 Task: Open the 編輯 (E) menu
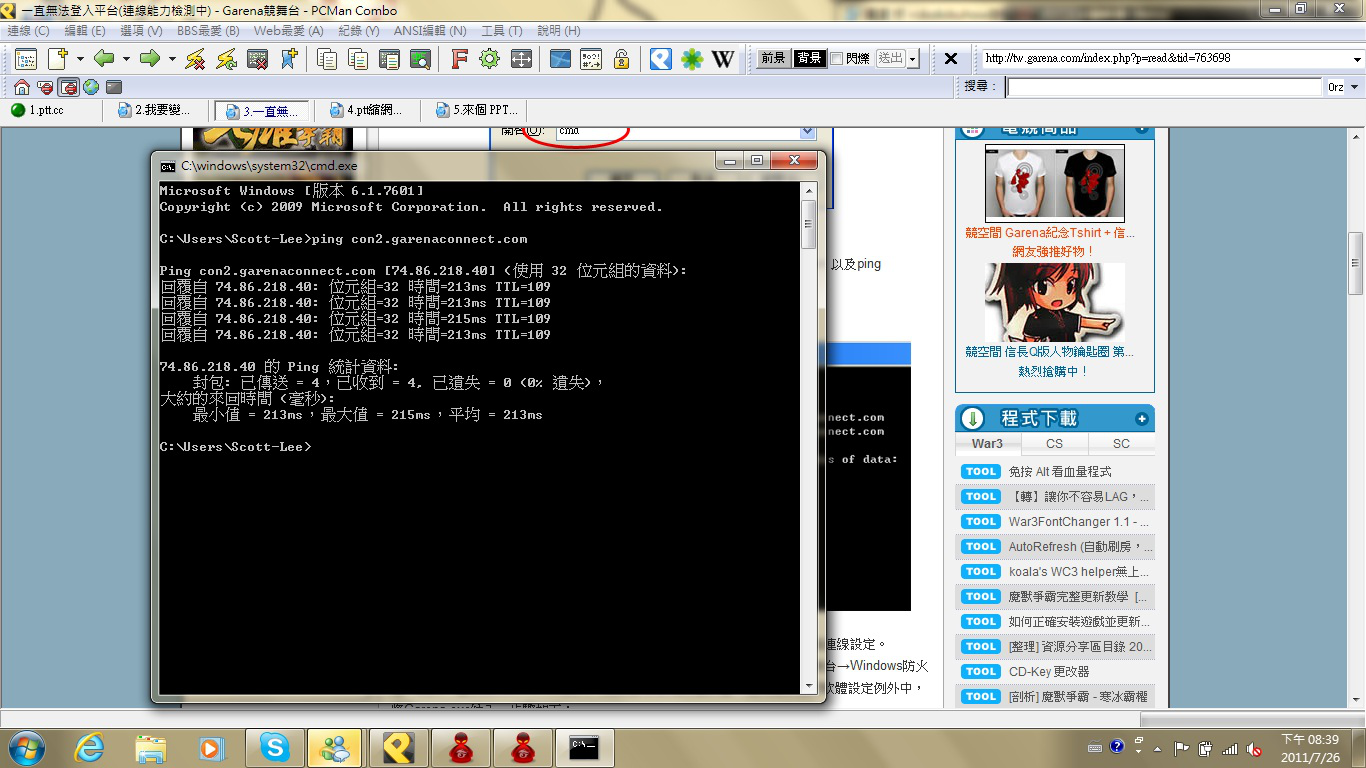click(x=85, y=31)
